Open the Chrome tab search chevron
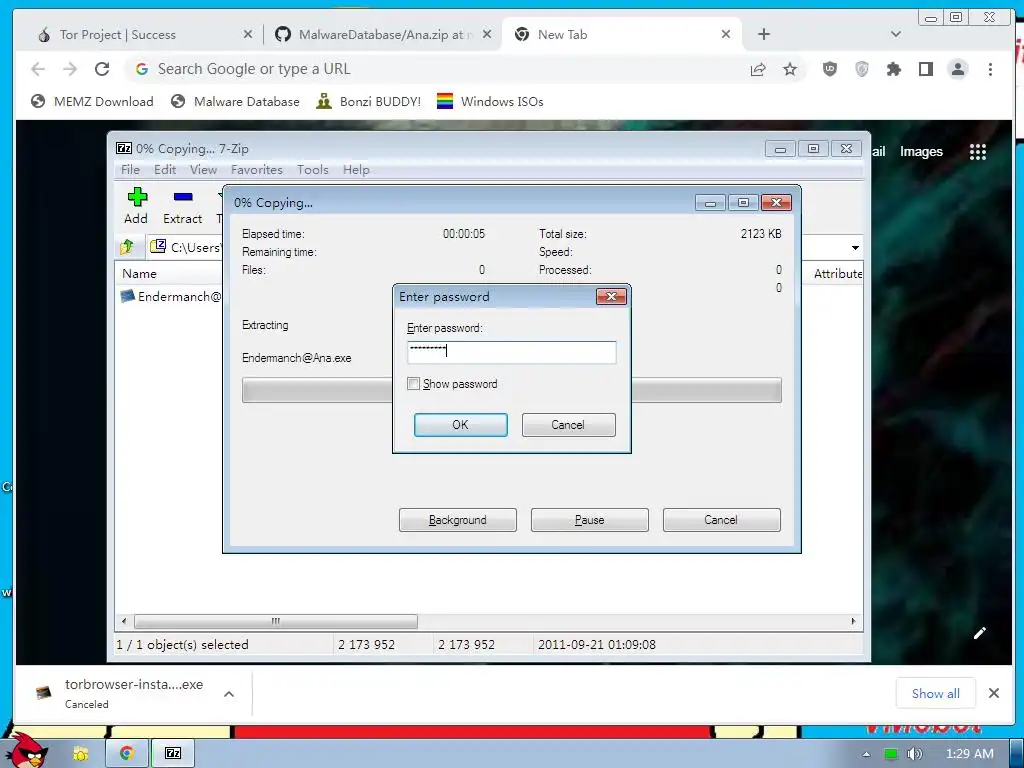 (895, 34)
